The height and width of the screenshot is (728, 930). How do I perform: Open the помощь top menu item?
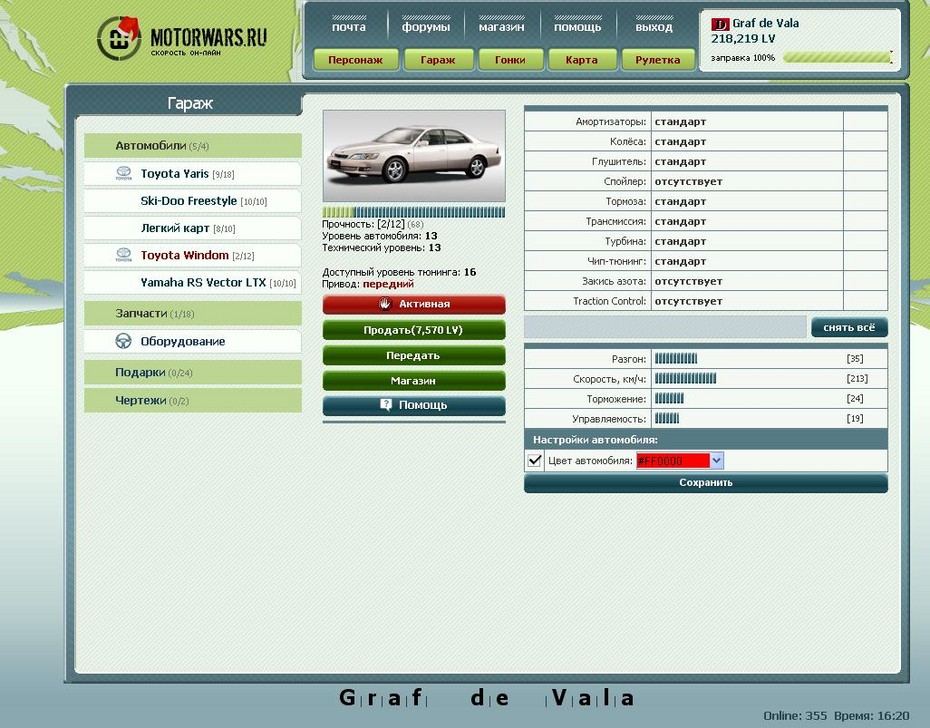point(578,27)
